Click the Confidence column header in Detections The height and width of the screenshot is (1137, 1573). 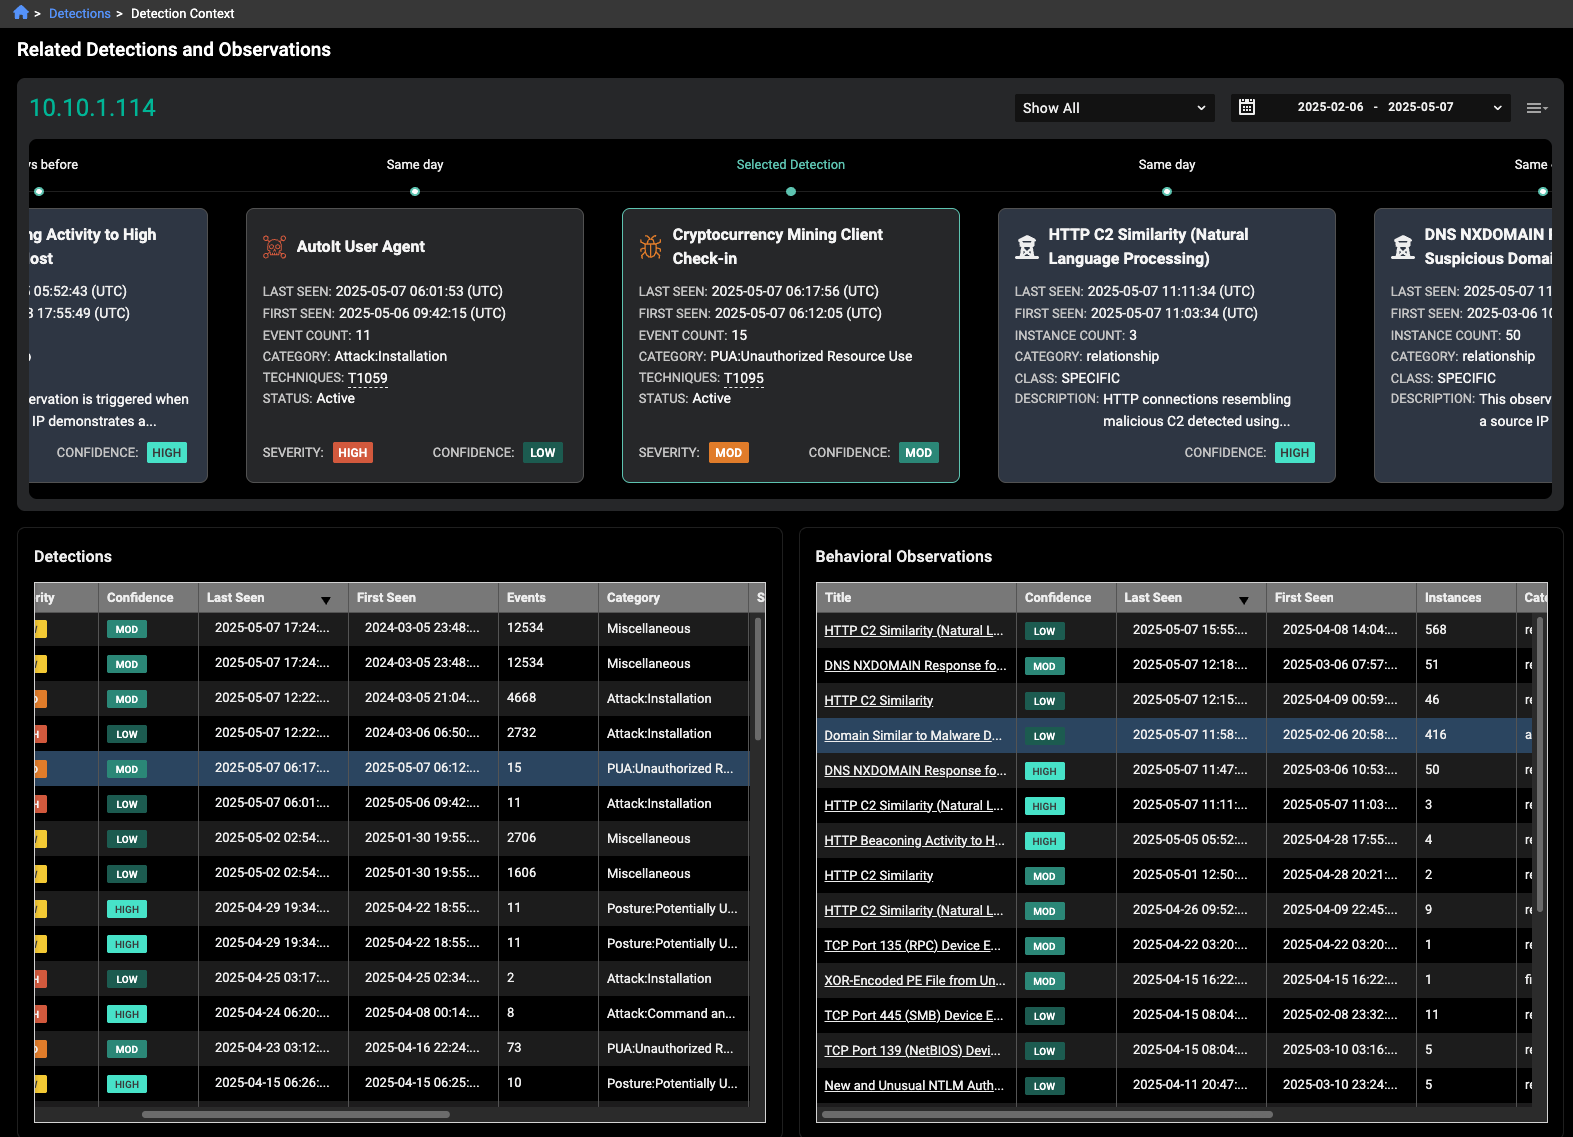(140, 598)
